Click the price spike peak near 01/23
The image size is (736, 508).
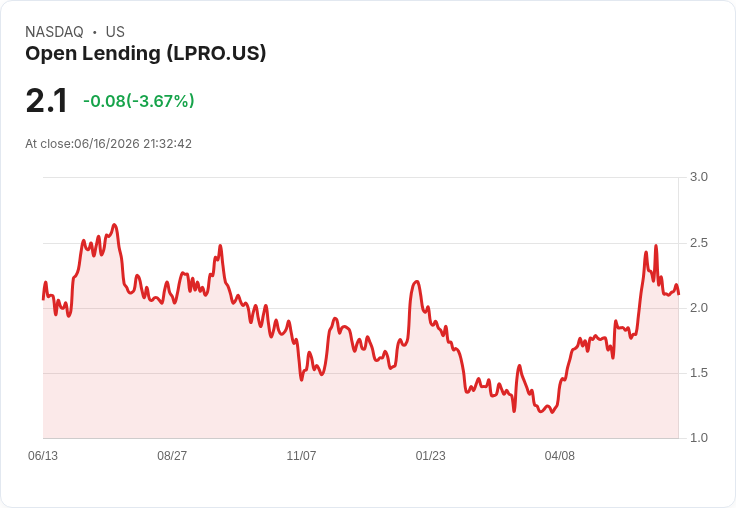416,281
